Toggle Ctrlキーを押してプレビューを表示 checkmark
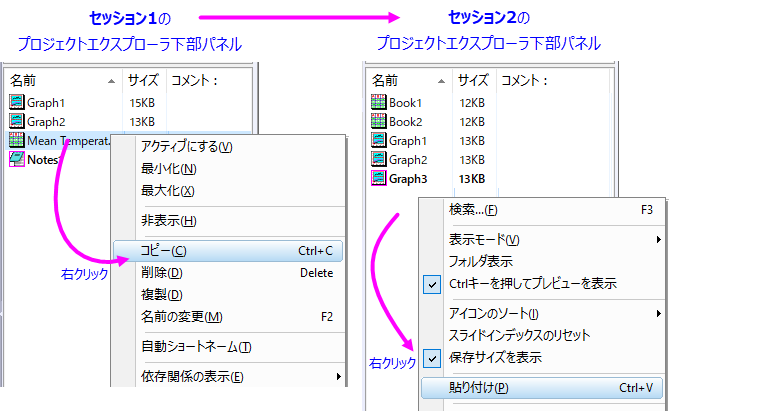 click(x=432, y=284)
